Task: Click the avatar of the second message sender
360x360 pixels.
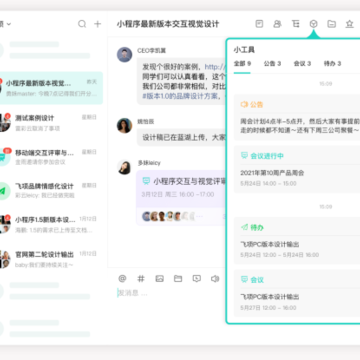Action: pyautogui.click(x=124, y=126)
